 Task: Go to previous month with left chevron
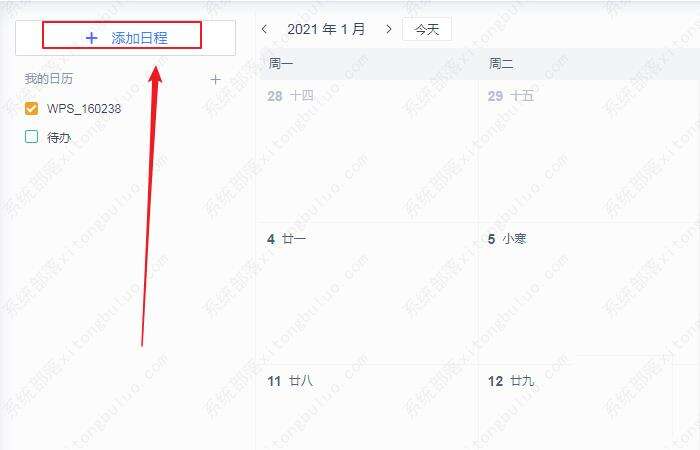coord(264,29)
